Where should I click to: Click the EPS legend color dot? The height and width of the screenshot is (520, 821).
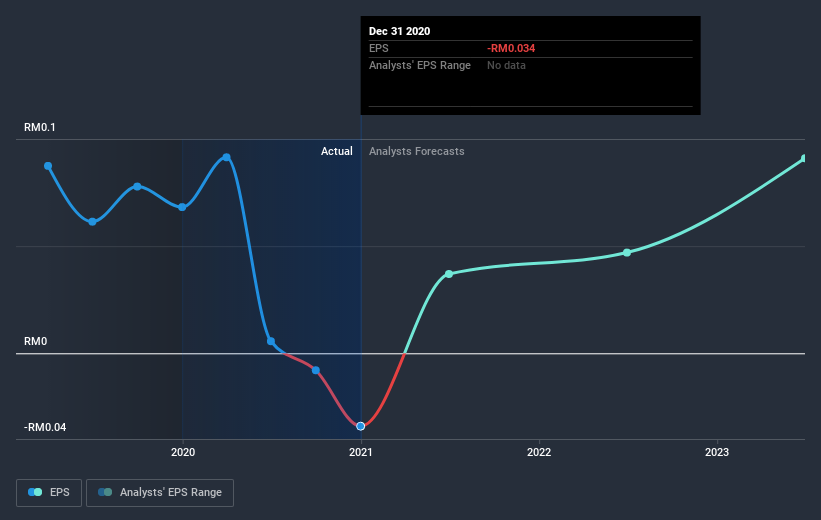pos(35,492)
